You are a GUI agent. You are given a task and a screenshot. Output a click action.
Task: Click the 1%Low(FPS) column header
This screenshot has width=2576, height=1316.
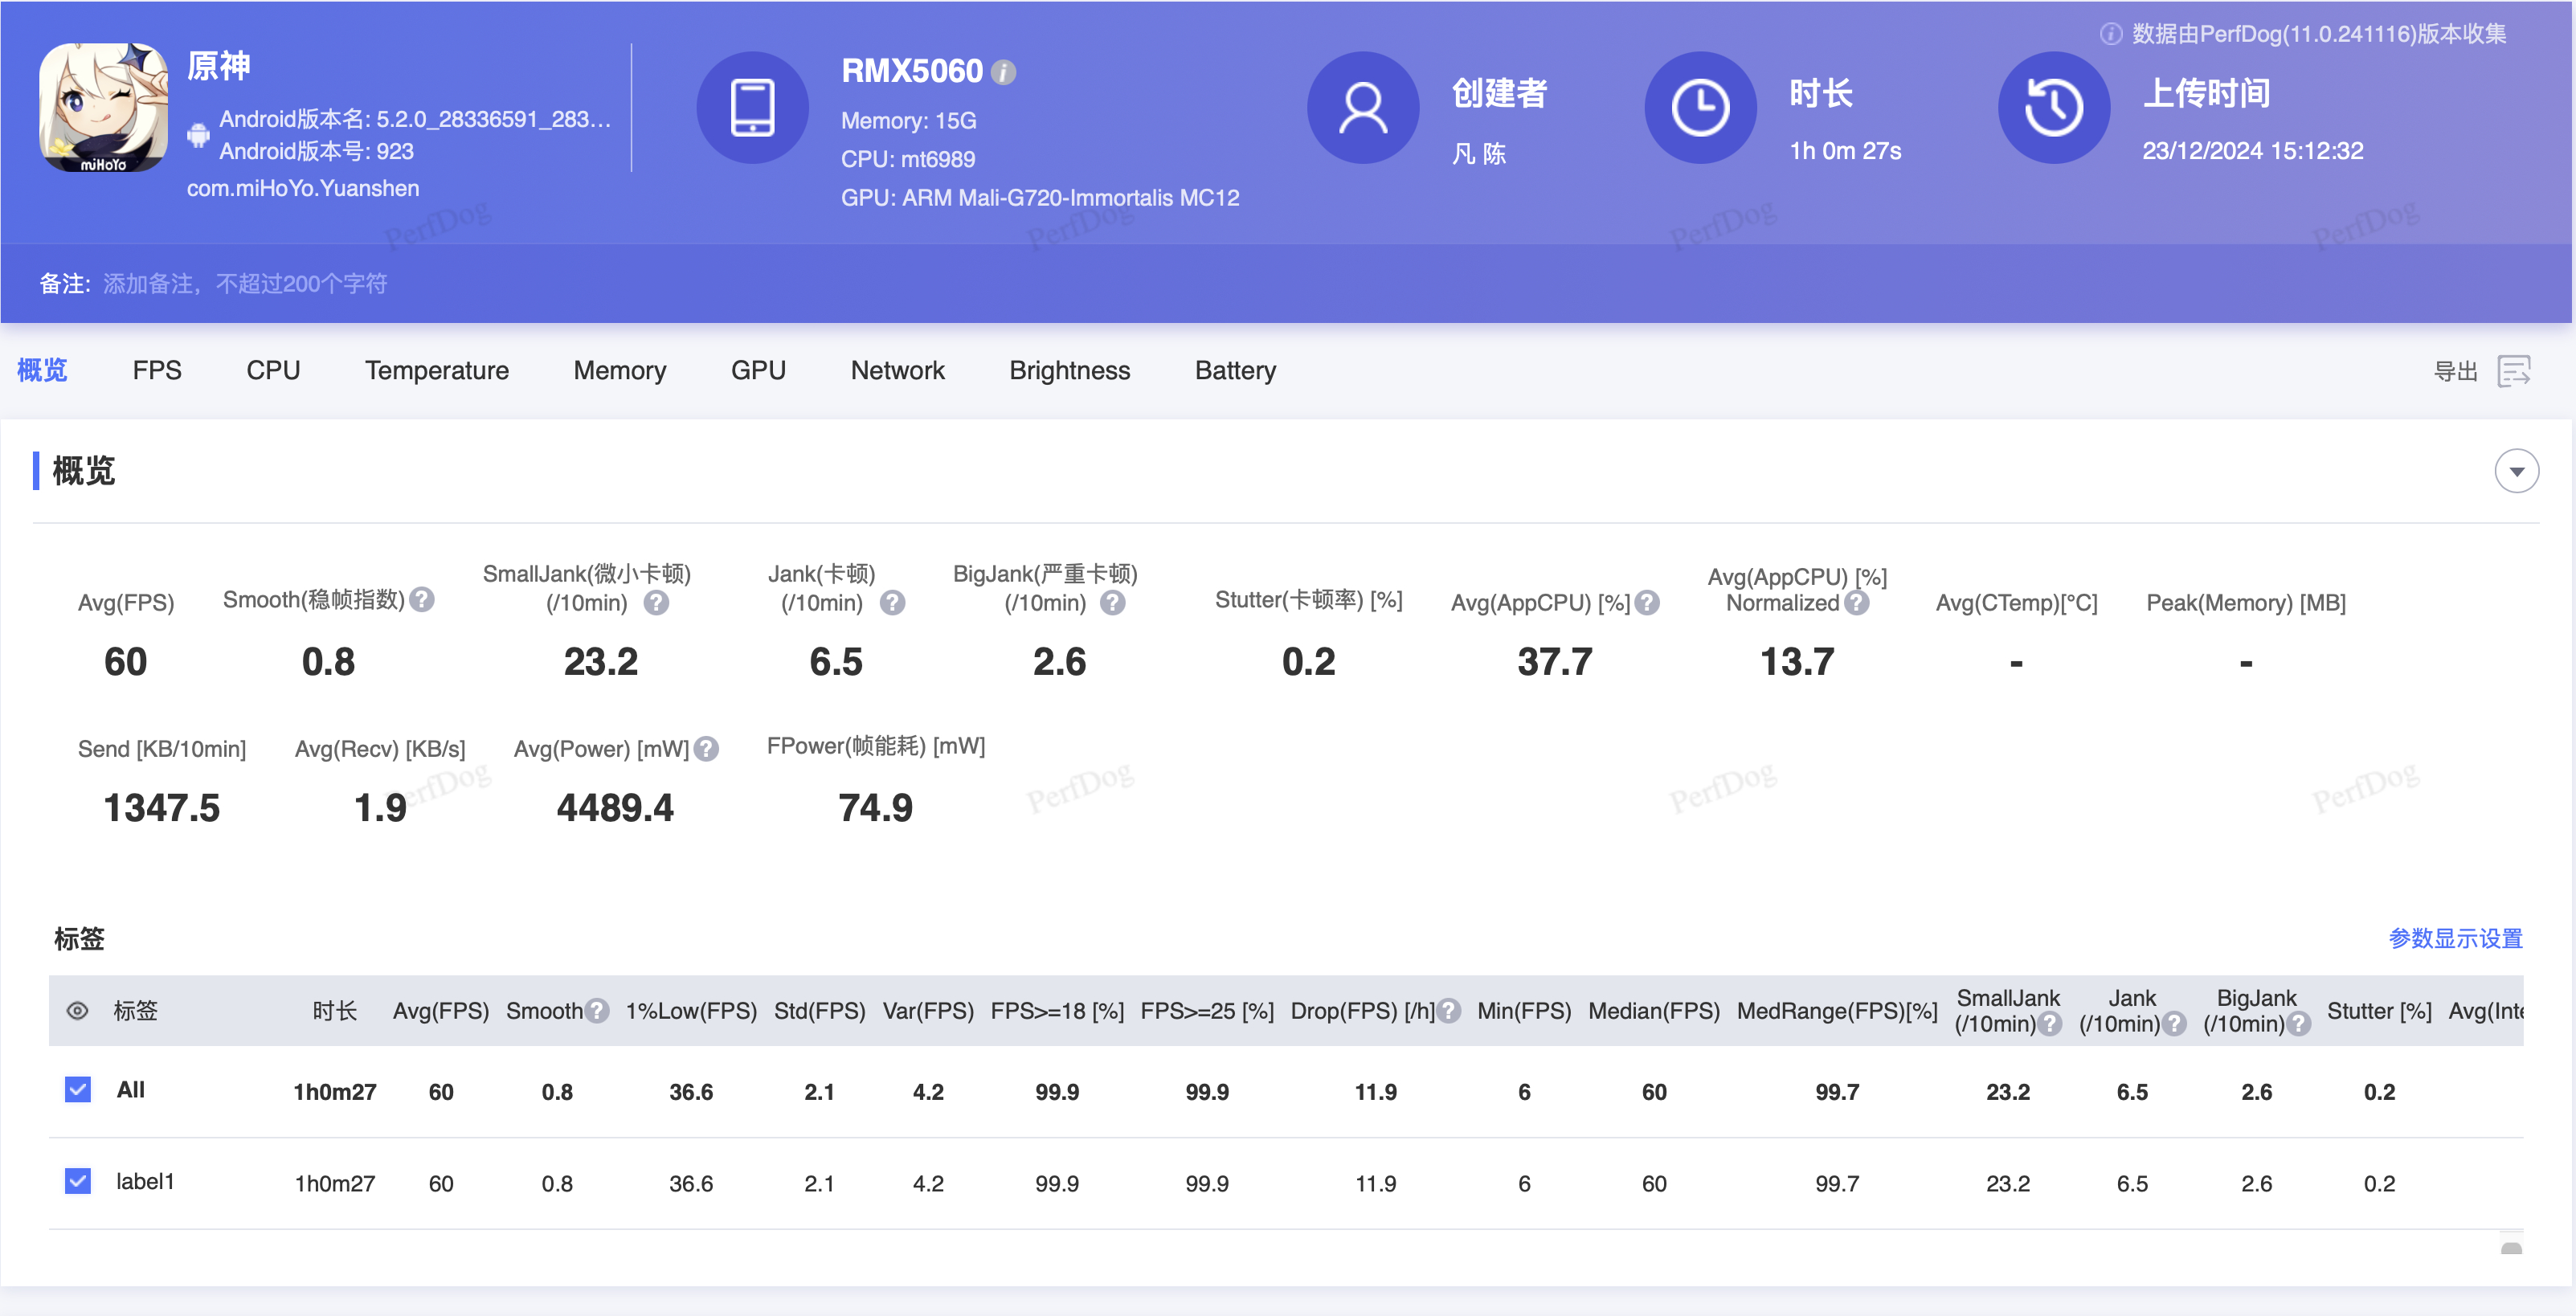coord(691,1011)
